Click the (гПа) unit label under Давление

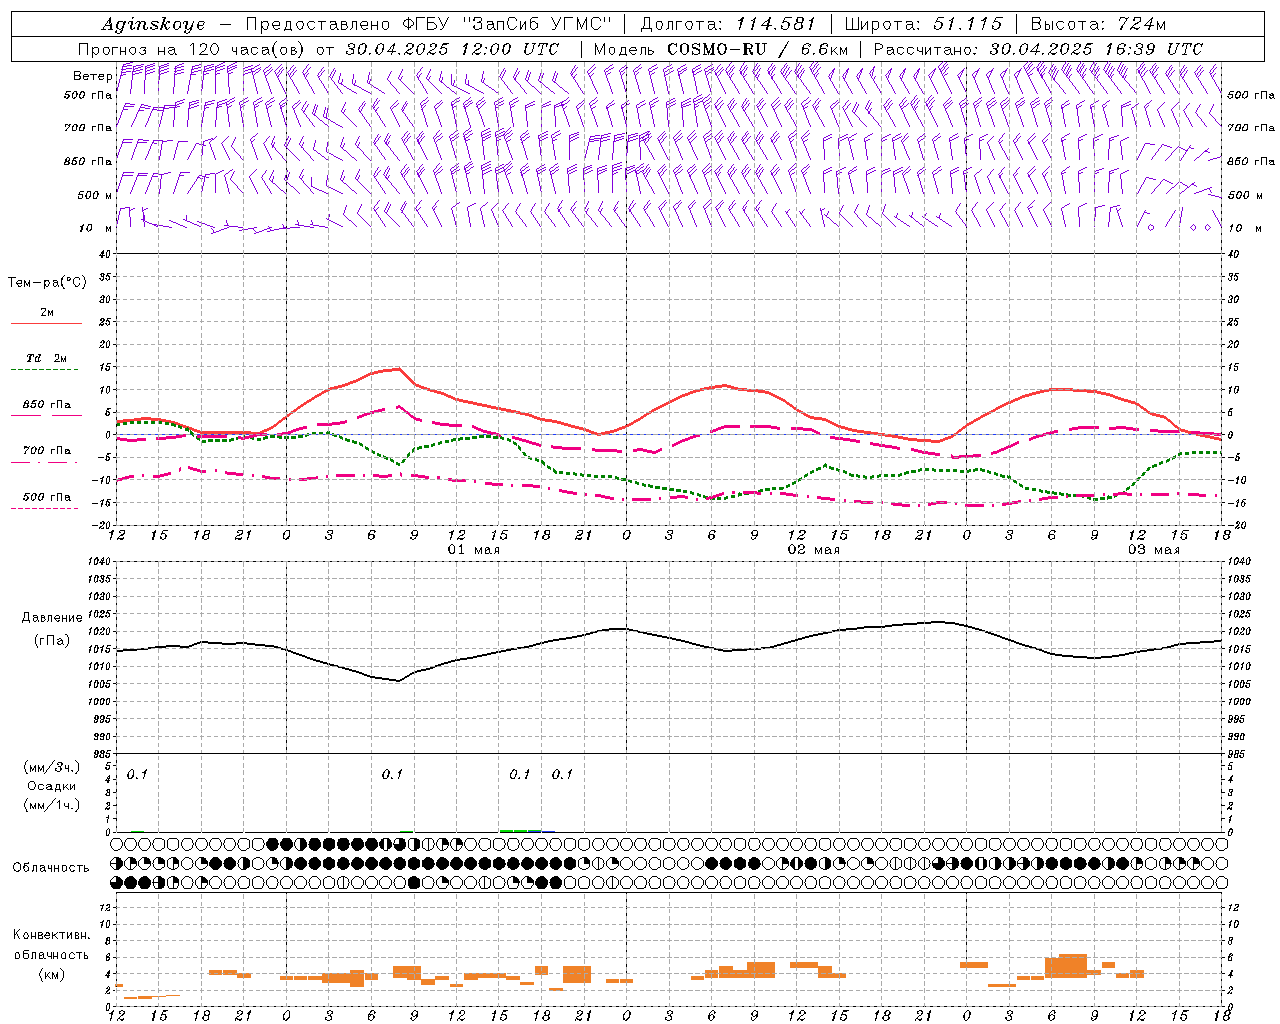point(52,640)
